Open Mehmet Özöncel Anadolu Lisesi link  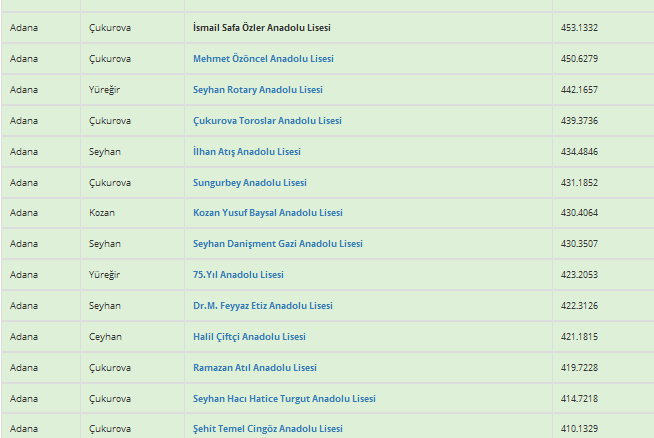point(263,59)
